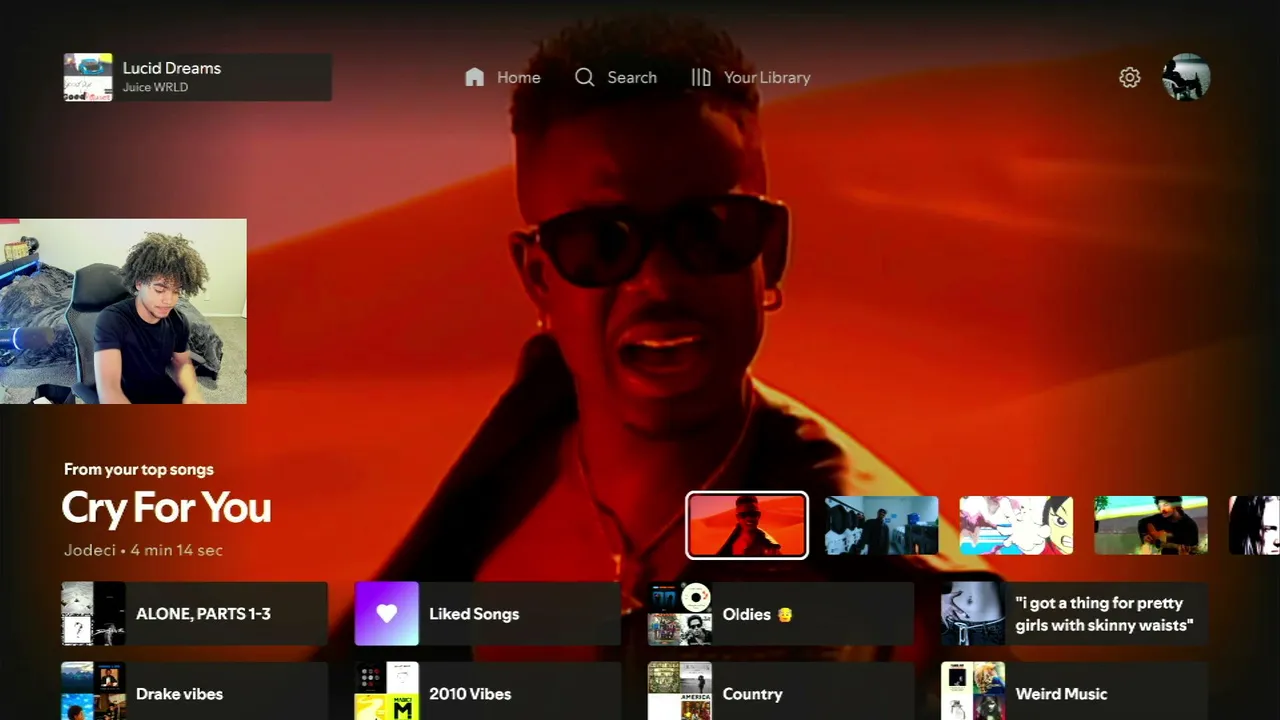Open the Drake vibes playlist

(x=195, y=691)
